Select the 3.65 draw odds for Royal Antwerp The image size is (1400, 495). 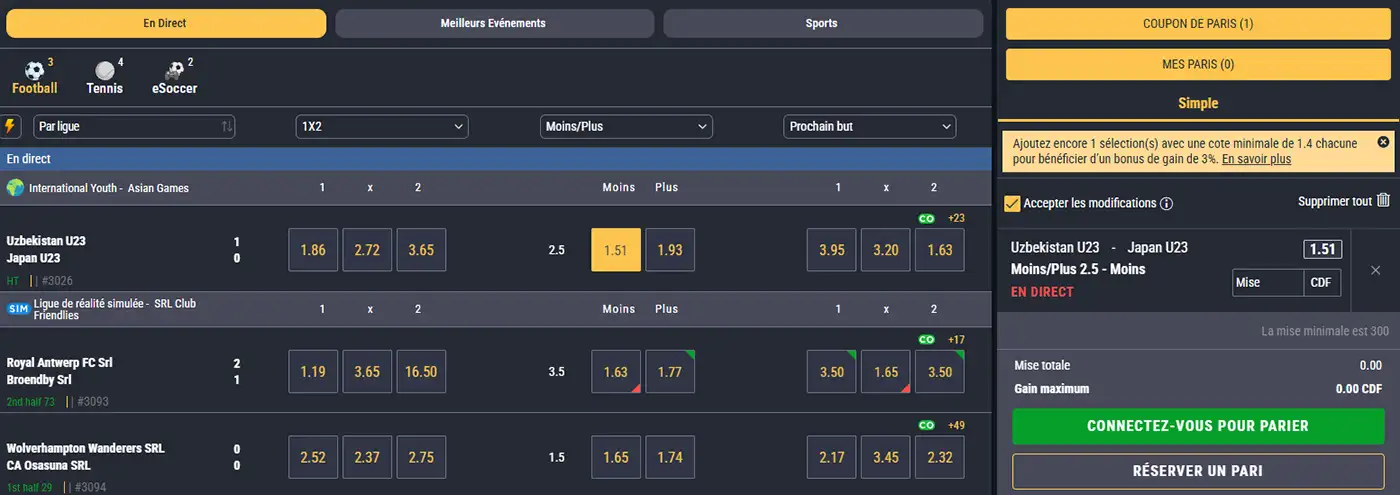pyautogui.click(x=367, y=371)
